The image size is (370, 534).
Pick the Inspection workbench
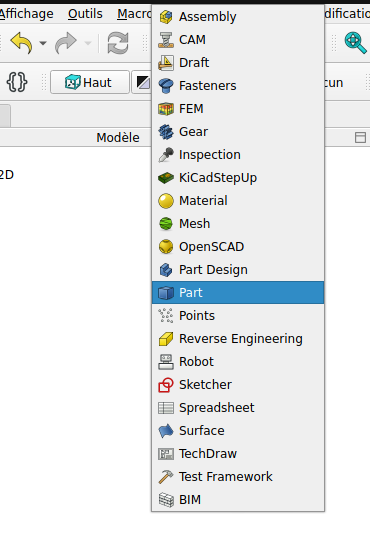pos(238,155)
